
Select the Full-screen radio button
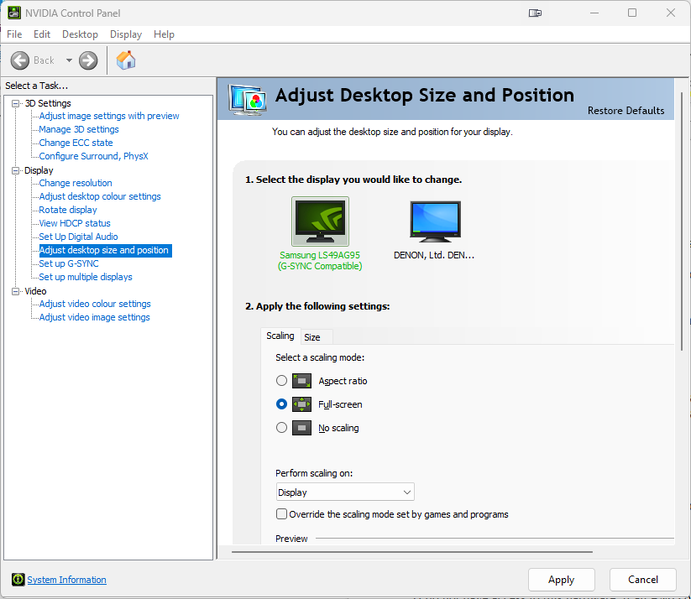tap(281, 404)
